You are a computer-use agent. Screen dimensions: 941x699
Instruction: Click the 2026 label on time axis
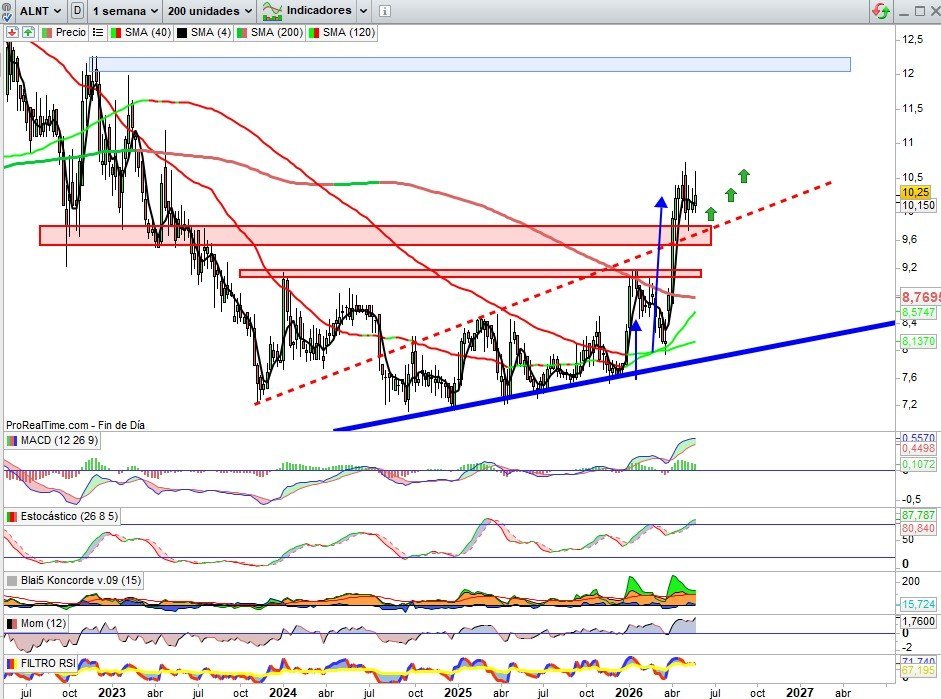[630, 692]
